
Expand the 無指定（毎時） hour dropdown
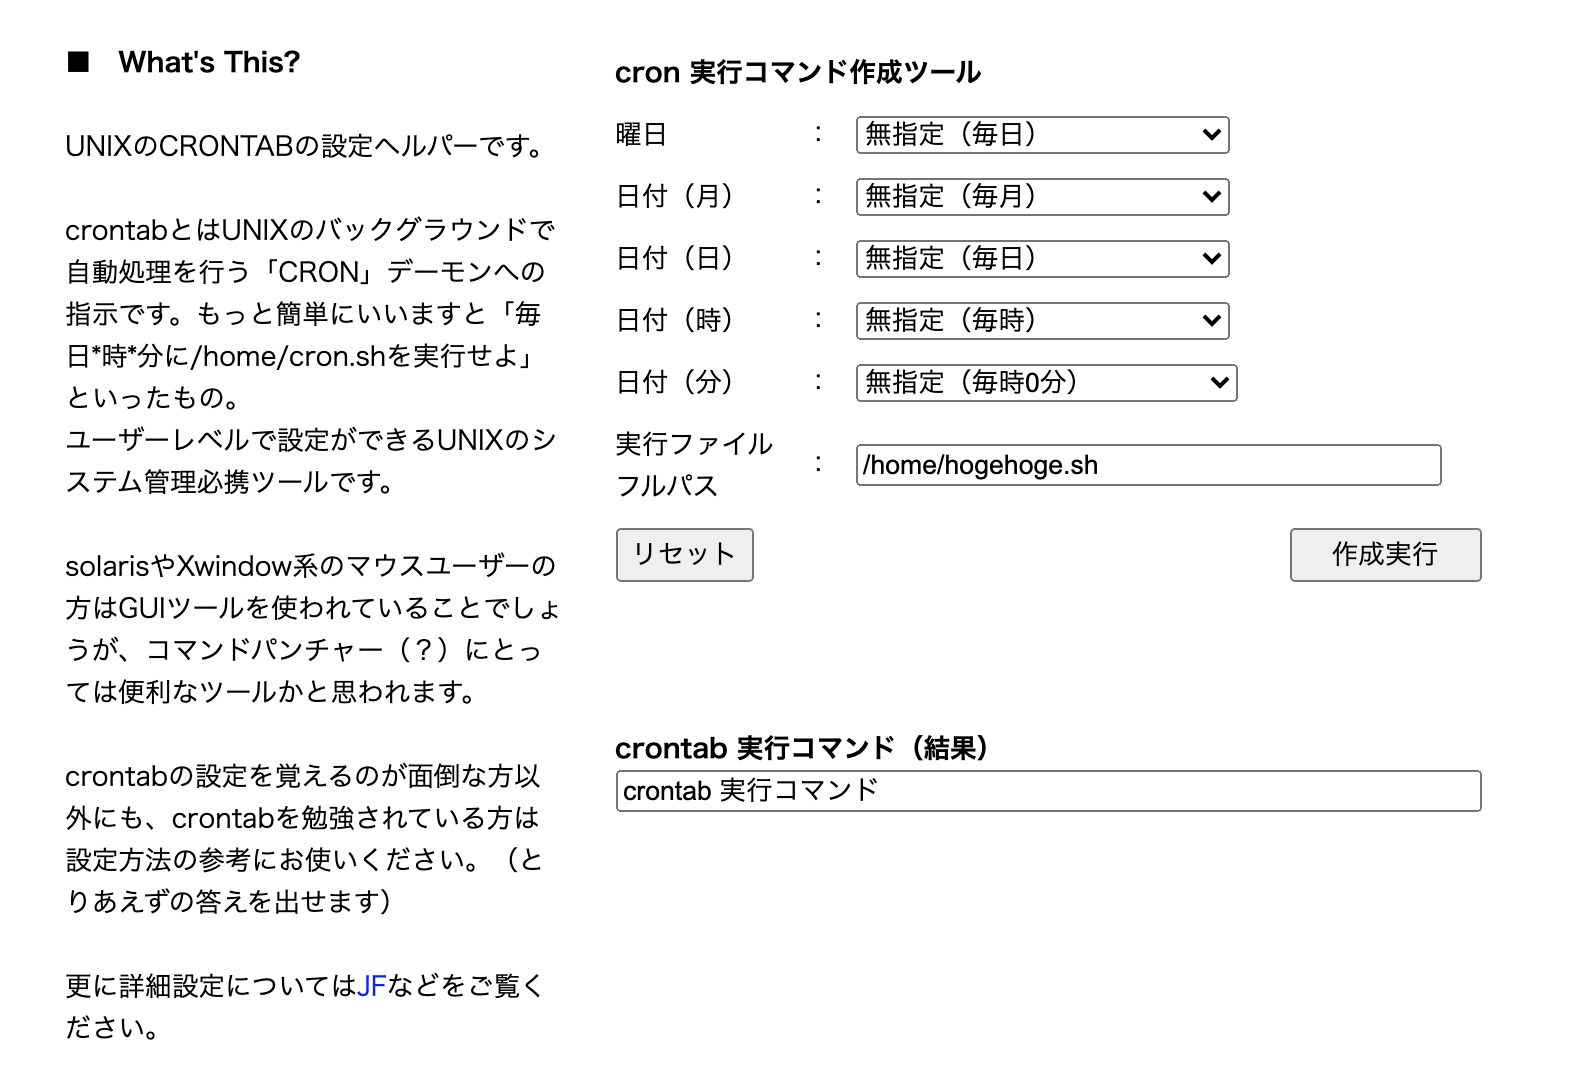tap(1041, 321)
